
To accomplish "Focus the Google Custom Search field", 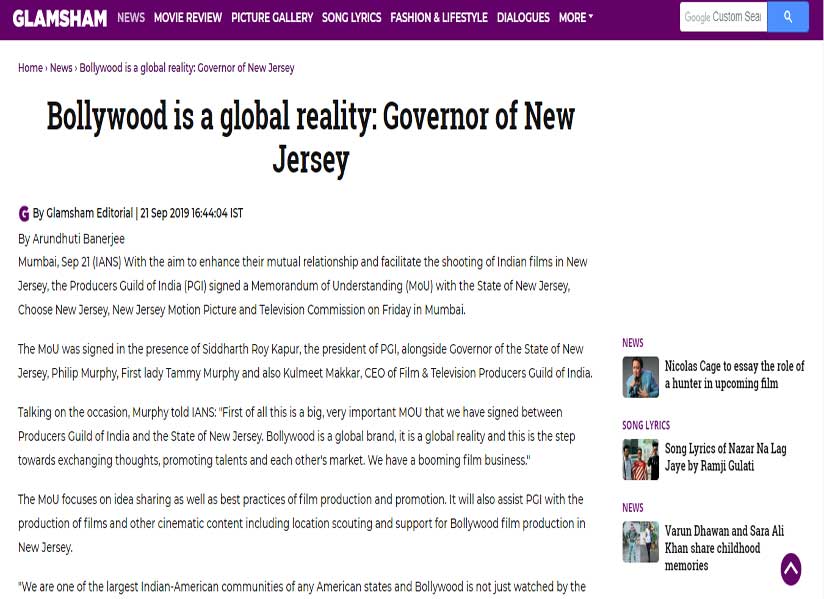I will click(724, 17).
